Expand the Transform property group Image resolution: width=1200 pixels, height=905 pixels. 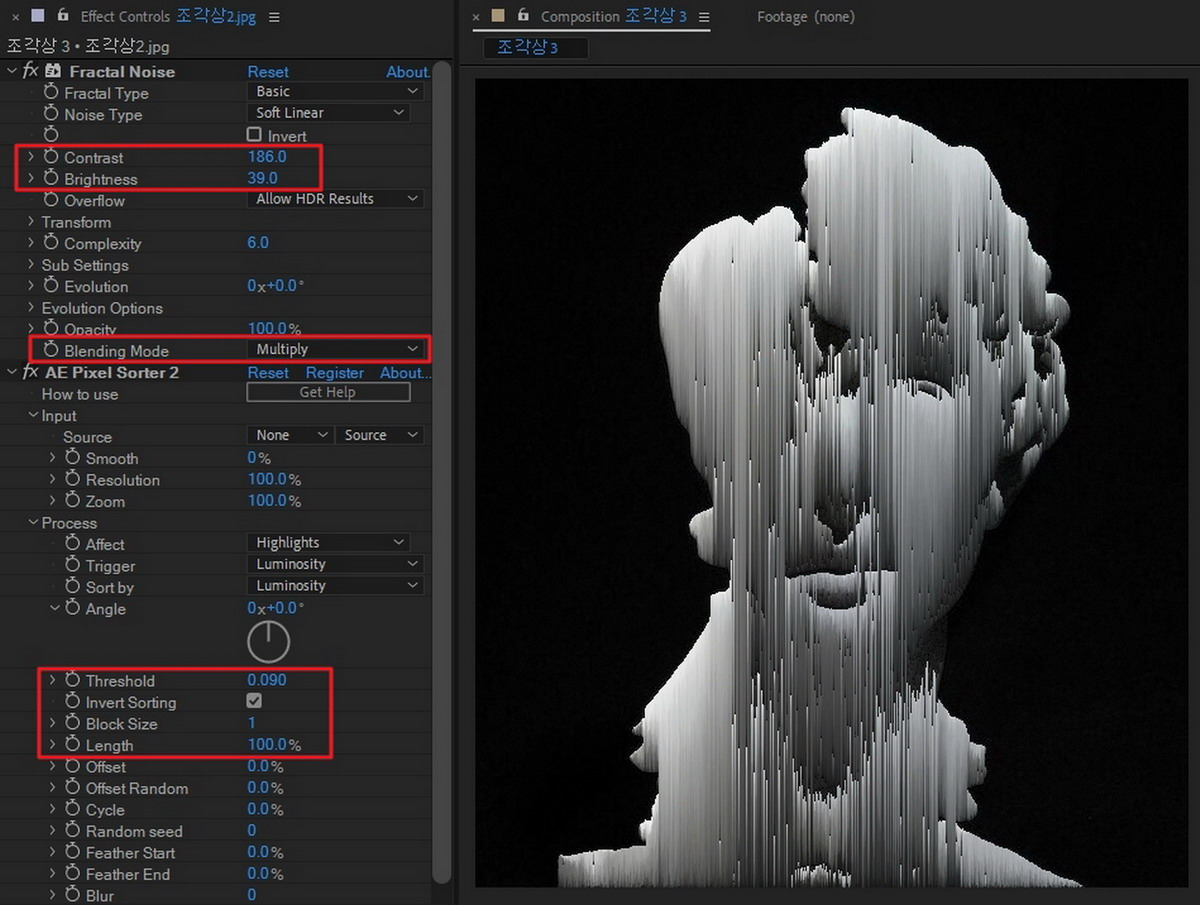(31, 222)
